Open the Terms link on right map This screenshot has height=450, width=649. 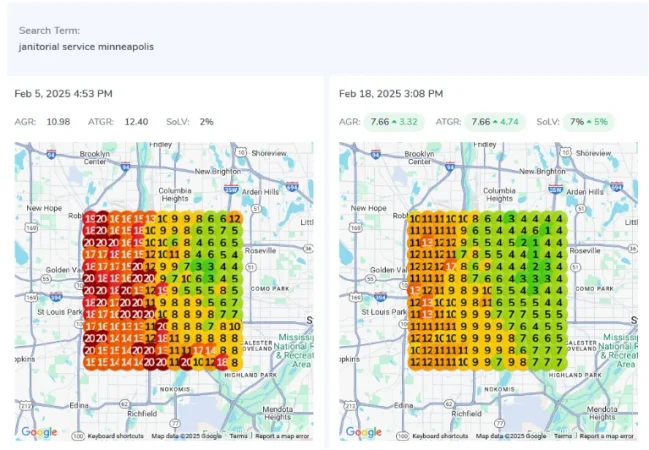pyautogui.click(x=564, y=436)
